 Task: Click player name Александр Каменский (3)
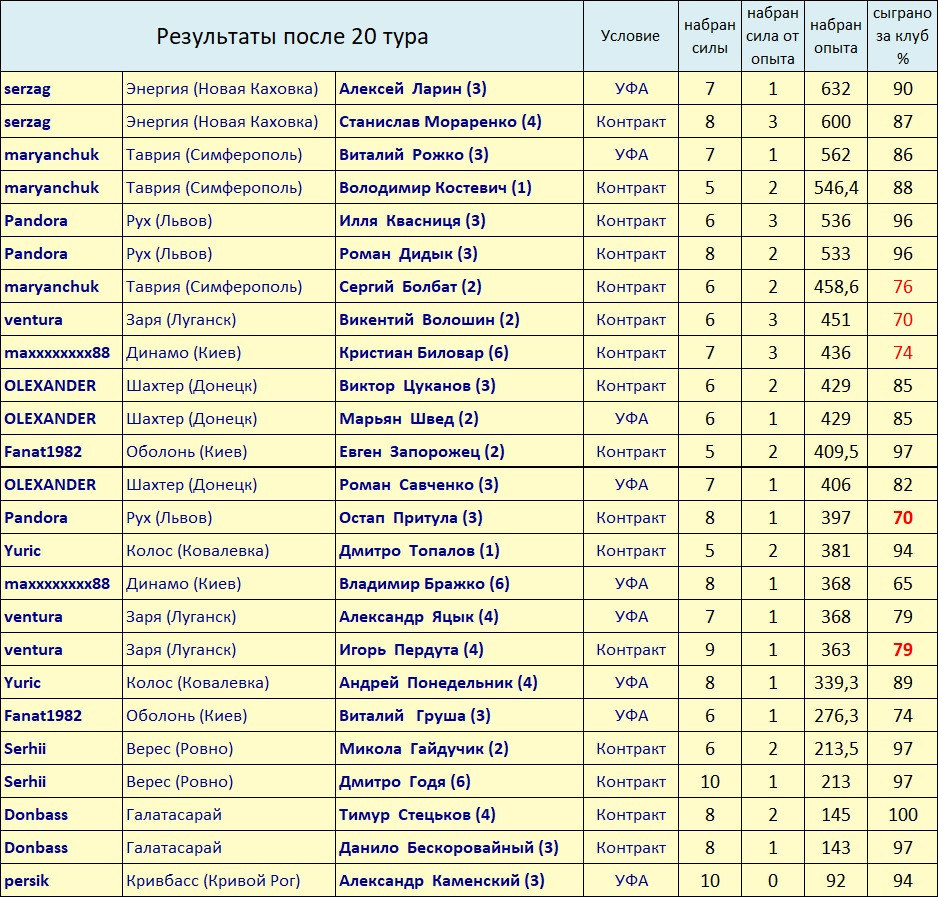tap(441, 880)
